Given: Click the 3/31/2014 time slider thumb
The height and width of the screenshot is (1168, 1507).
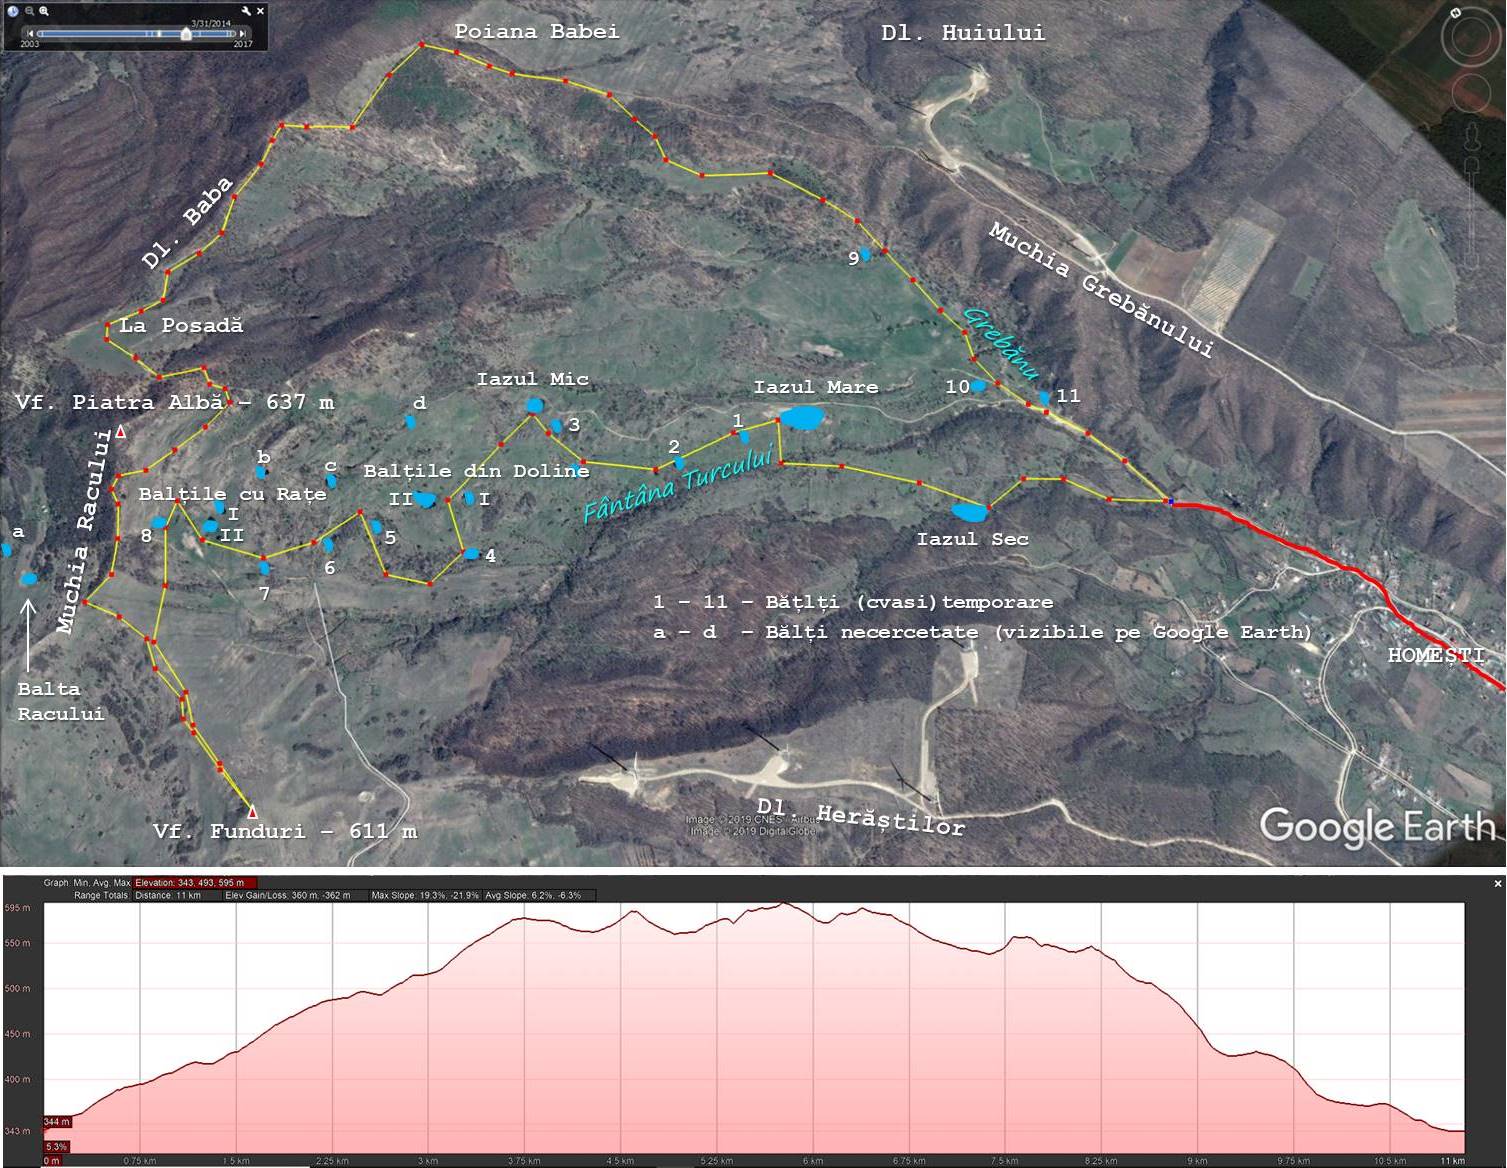Looking at the screenshot, I should coord(186,34).
